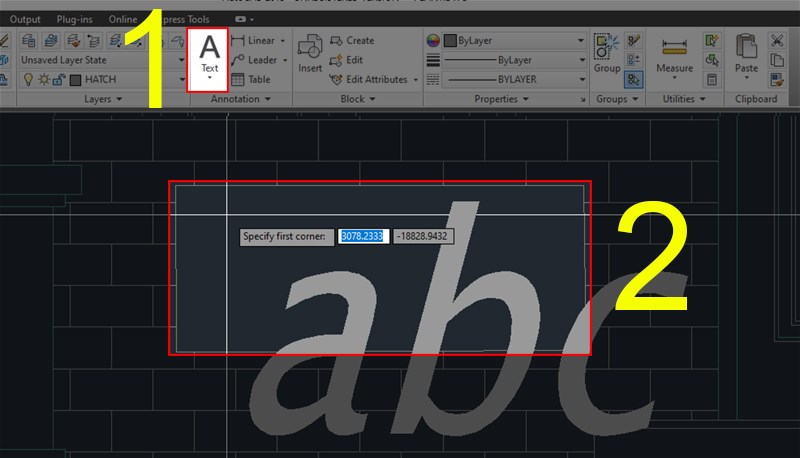Screen dimensions: 800x458
Task: Click the ByLayer object color swatch
Action: 450,41
